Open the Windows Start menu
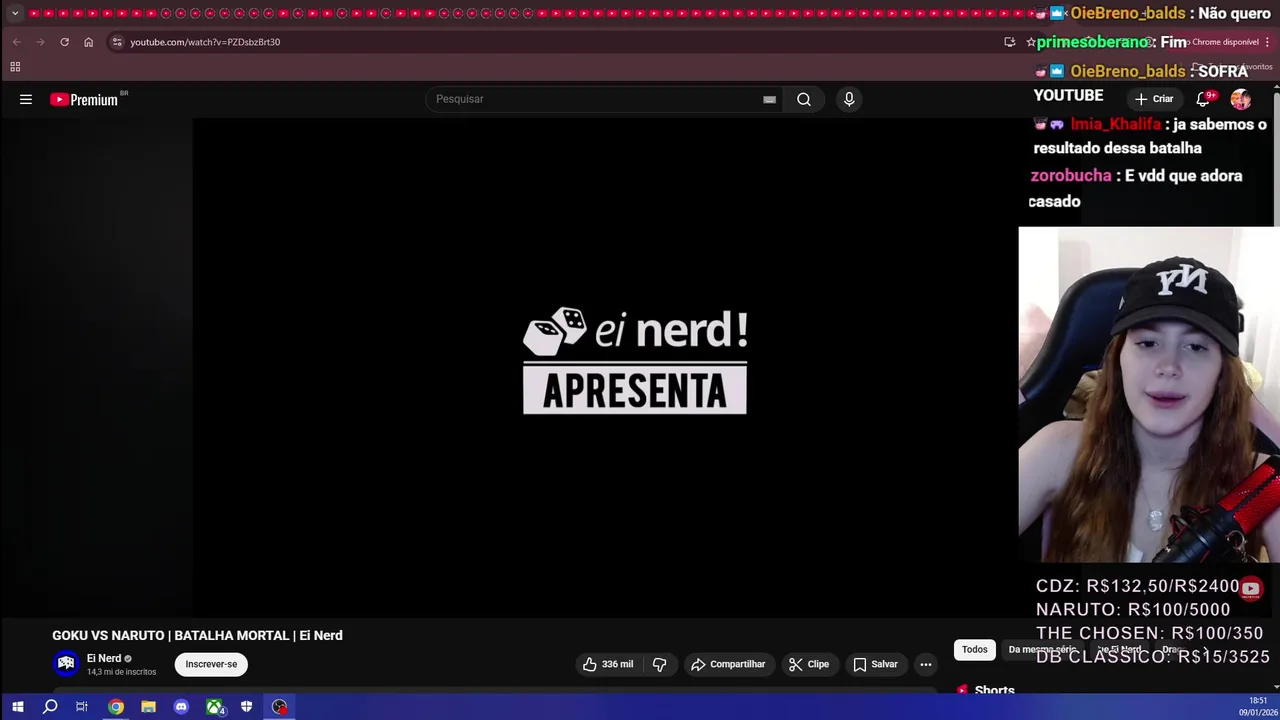This screenshot has height=720, width=1280. pos(17,707)
